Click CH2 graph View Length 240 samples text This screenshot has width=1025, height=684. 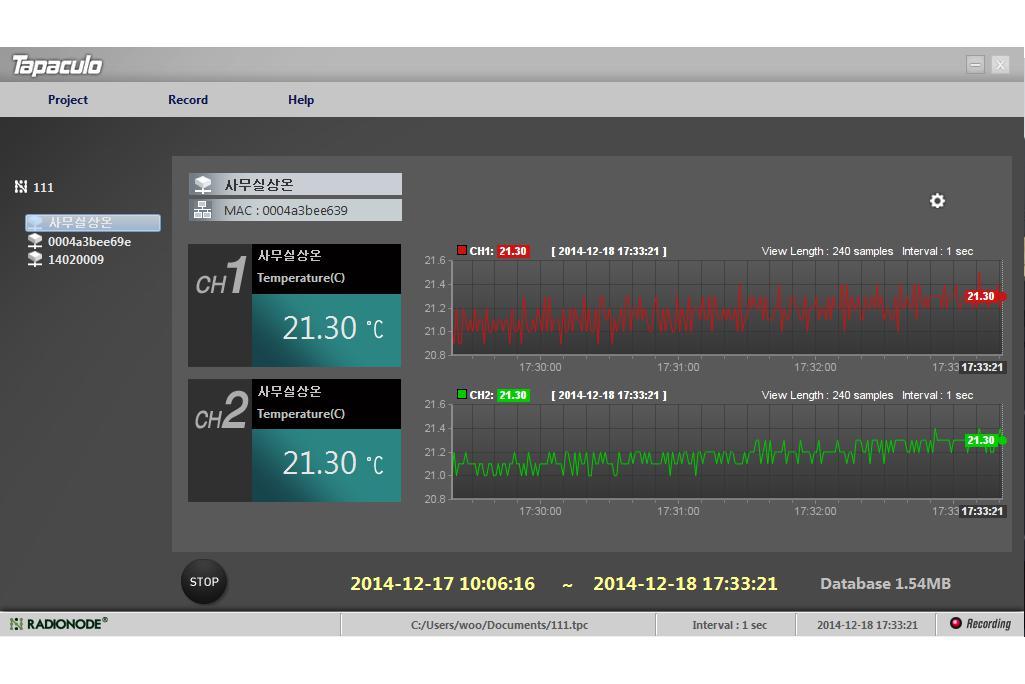827,395
